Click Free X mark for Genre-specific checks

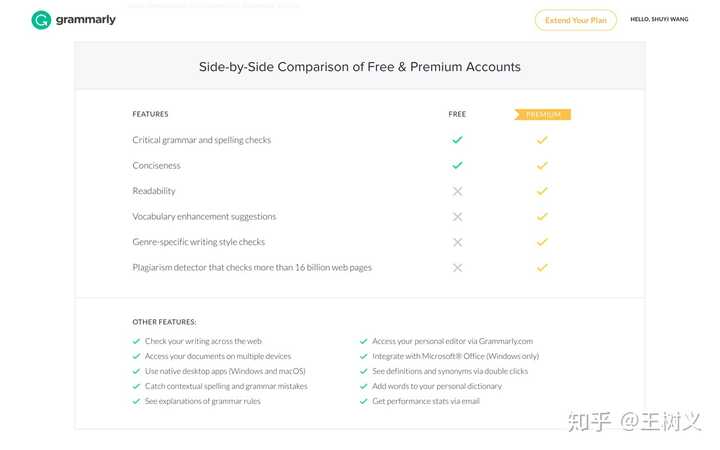pos(457,242)
